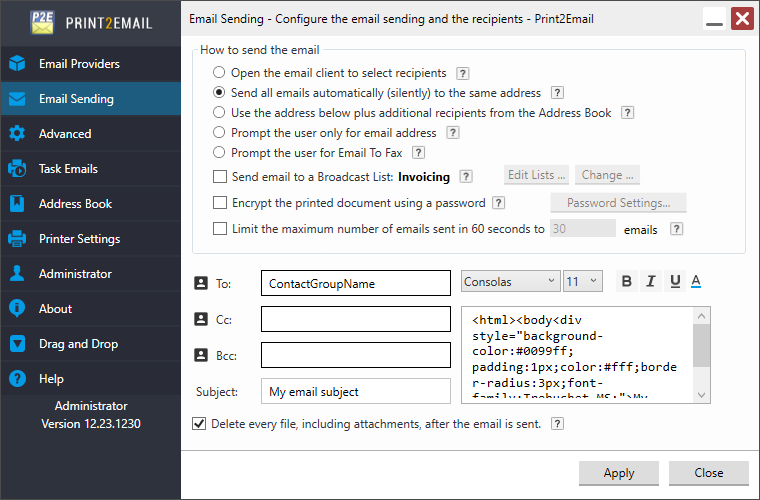Click the Edit Lists button
The width and height of the screenshot is (760, 500).
point(537,175)
